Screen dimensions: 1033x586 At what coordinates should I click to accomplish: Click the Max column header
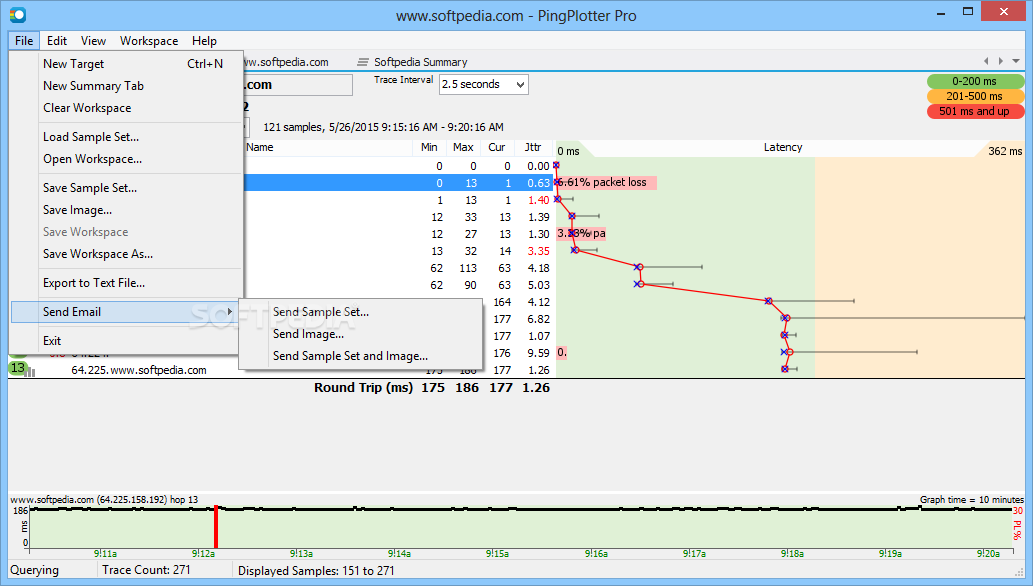[x=463, y=148]
